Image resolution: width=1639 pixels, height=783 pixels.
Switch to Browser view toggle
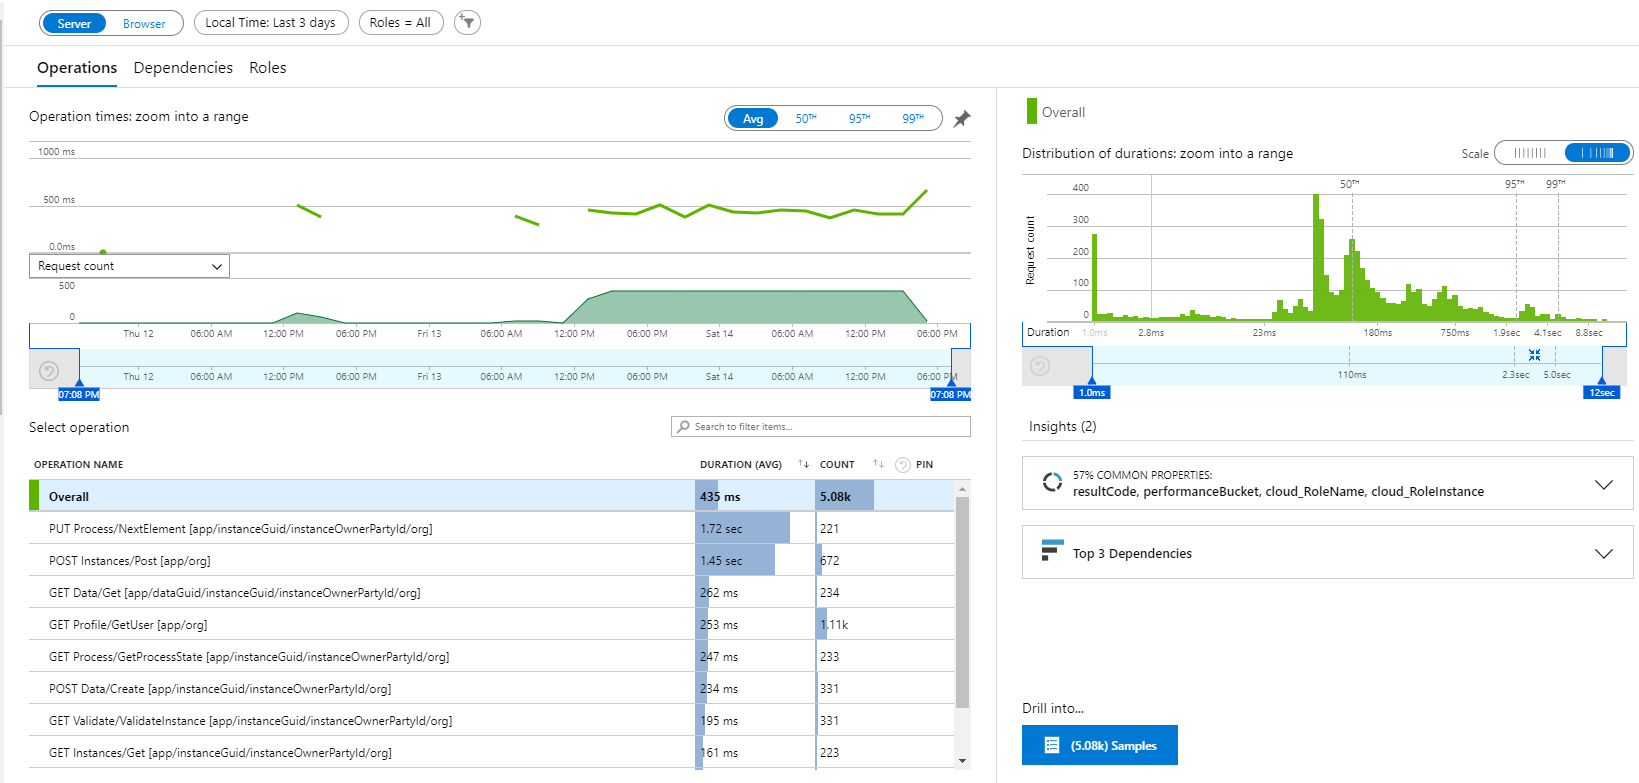tap(144, 23)
